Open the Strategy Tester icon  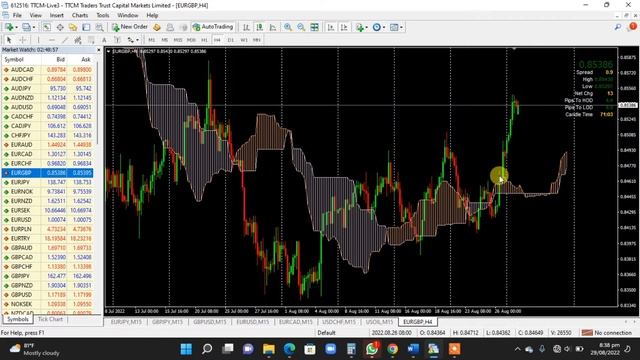[x=99, y=27]
